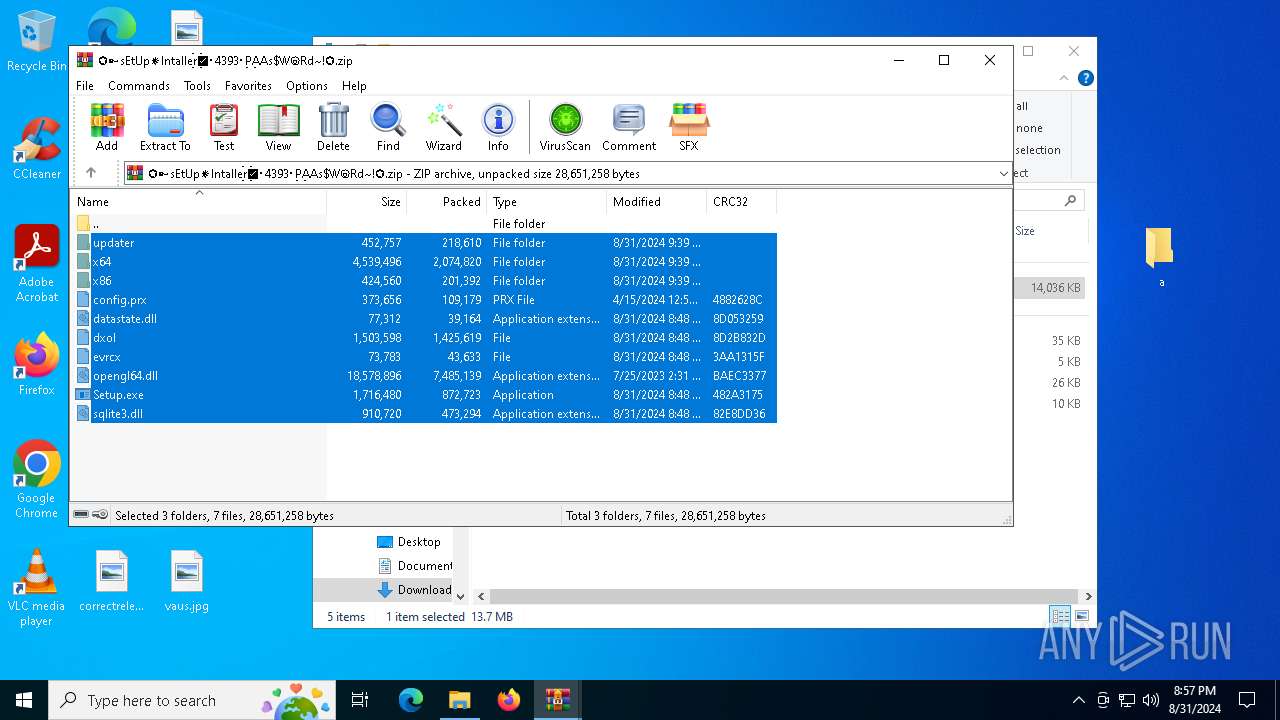Launch the Wizard tool

443,127
